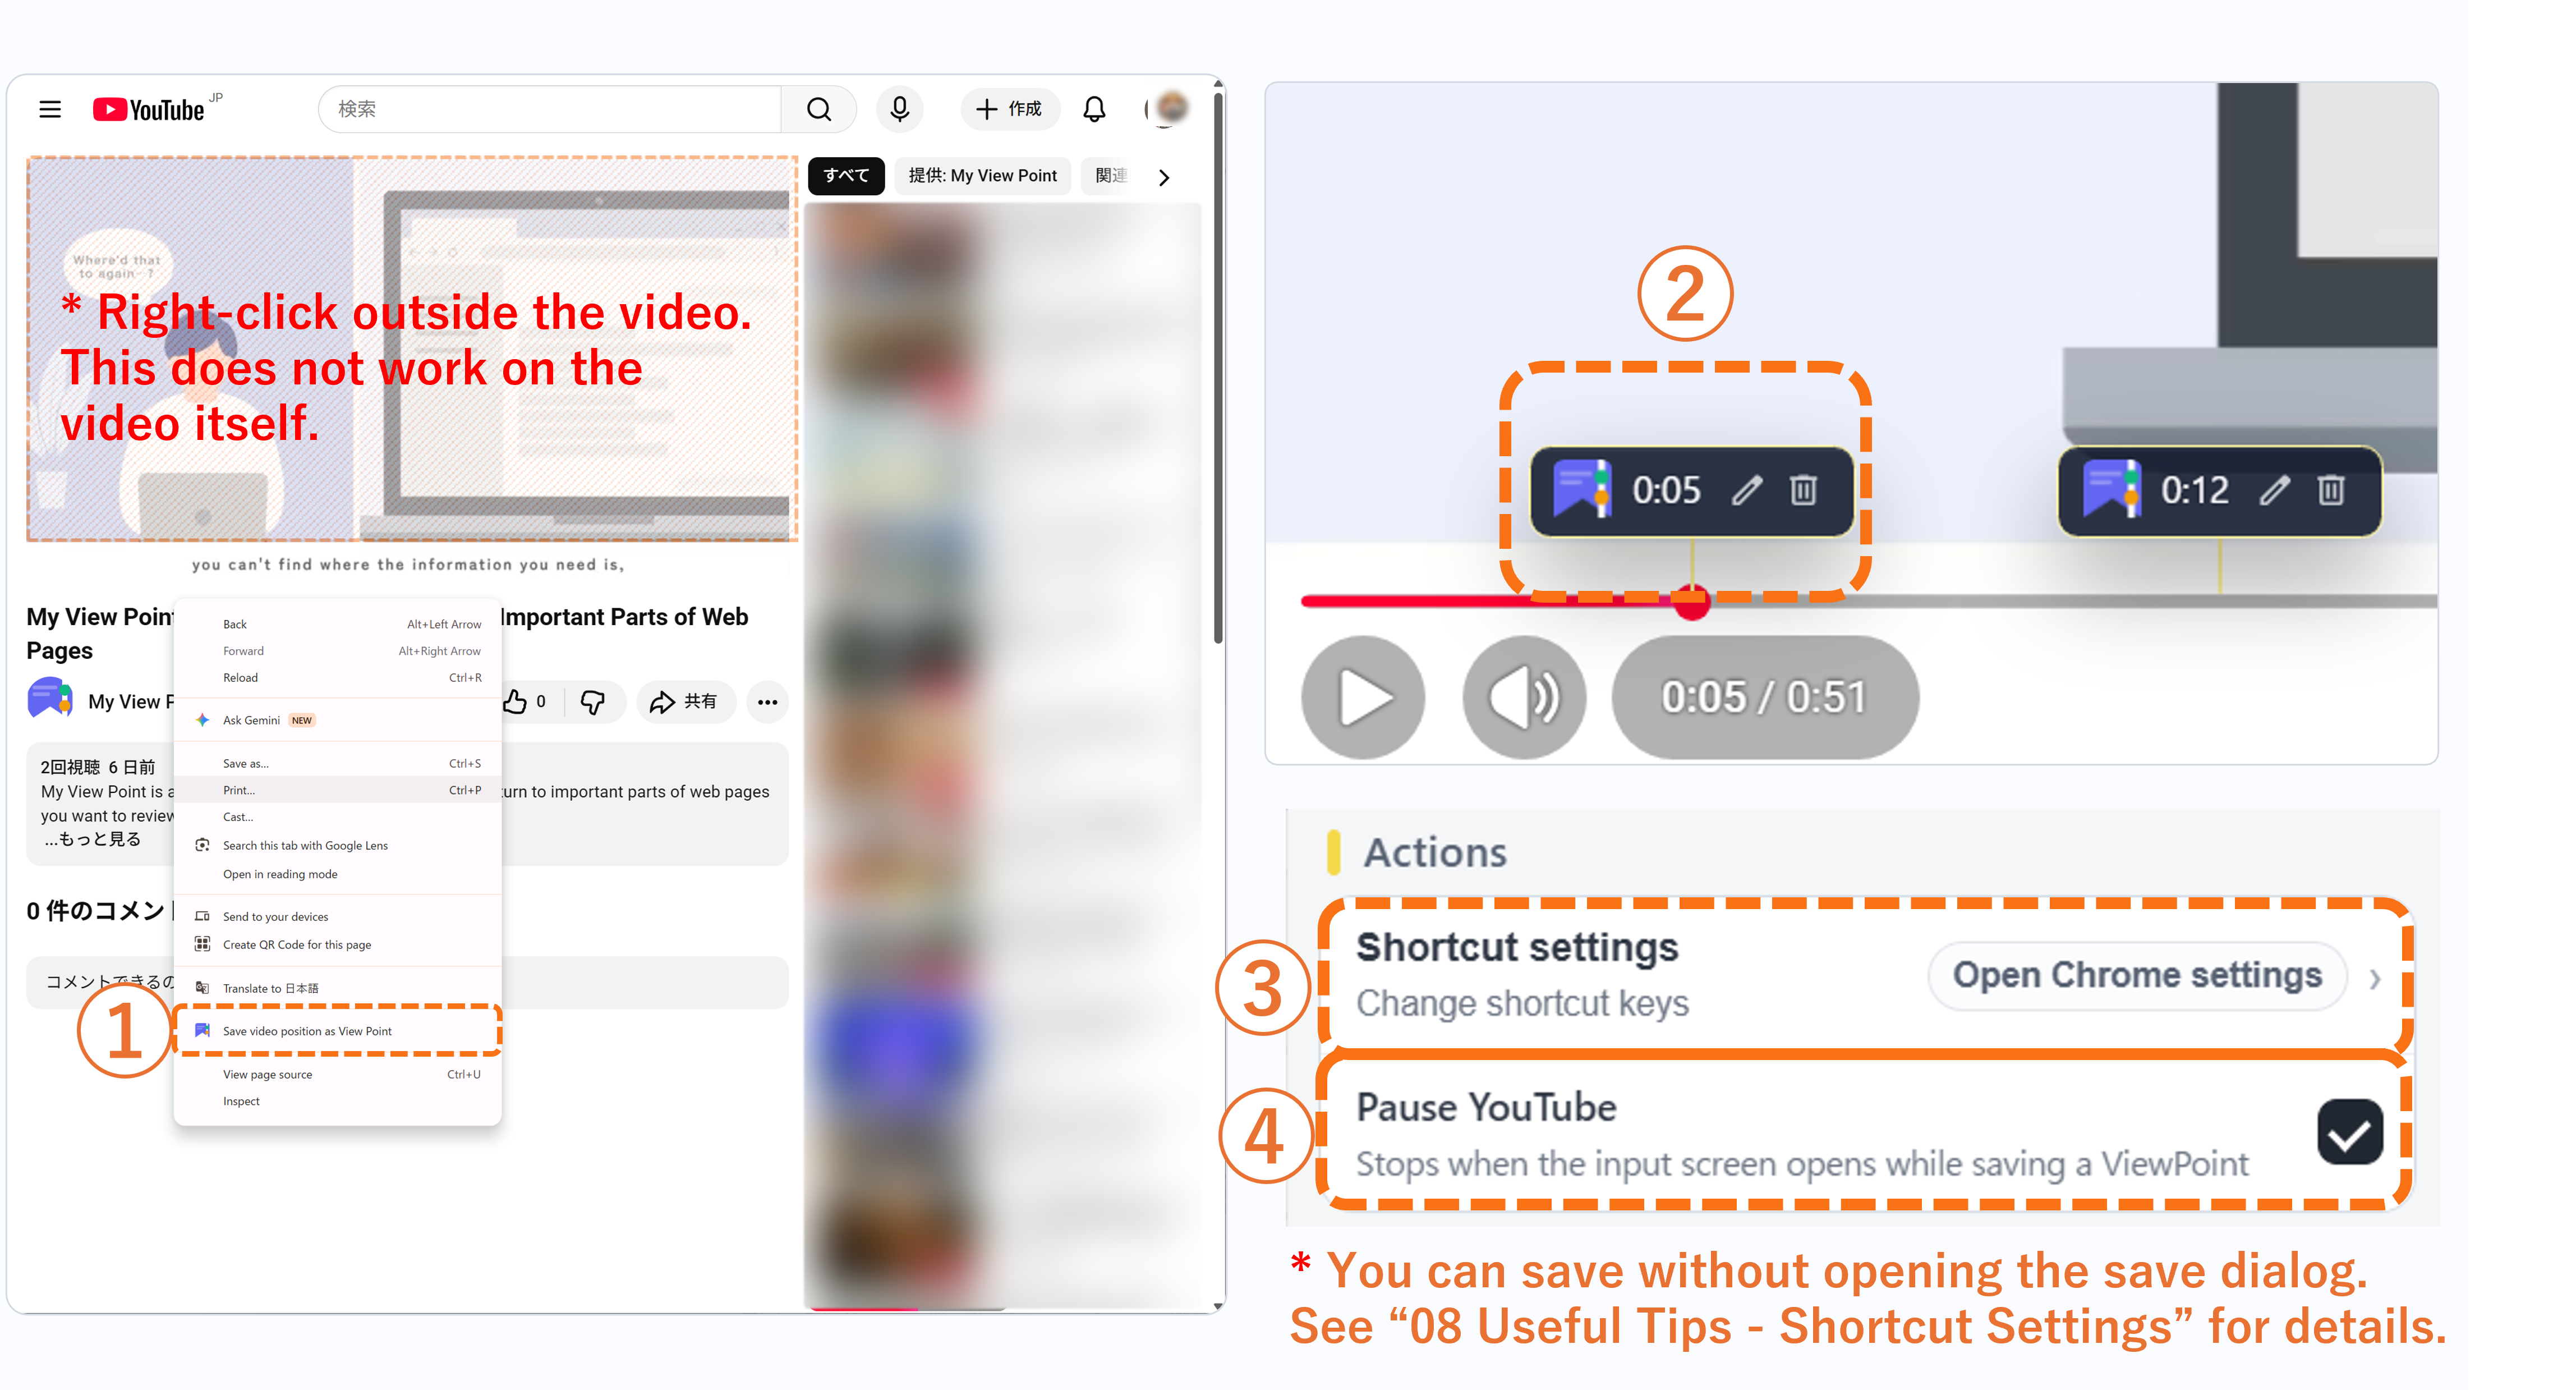Click the YouTube logo
This screenshot has height=1390, width=2576.
click(x=149, y=109)
